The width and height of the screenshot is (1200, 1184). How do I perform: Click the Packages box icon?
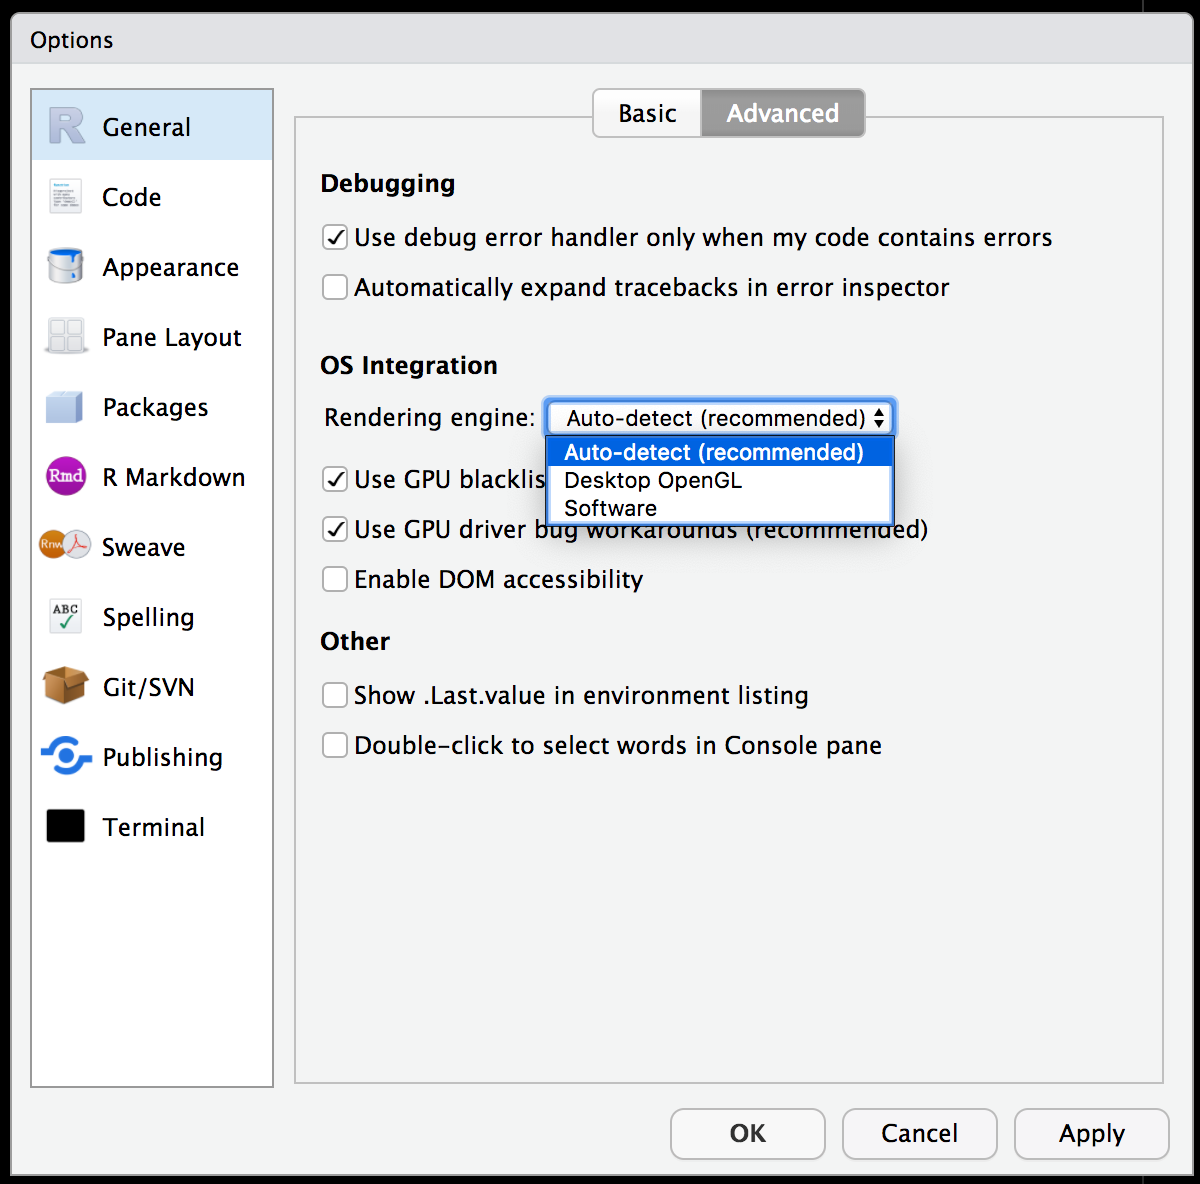(66, 407)
